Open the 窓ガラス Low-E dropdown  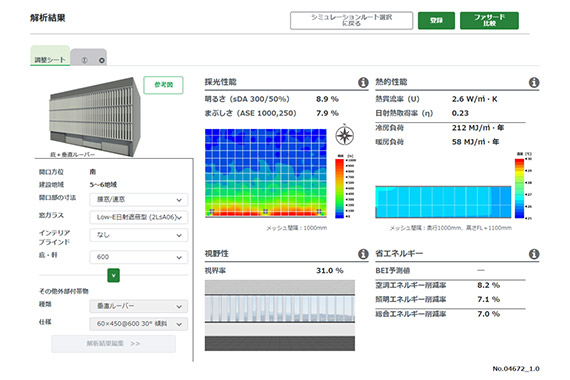pyautogui.click(x=139, y=217)
